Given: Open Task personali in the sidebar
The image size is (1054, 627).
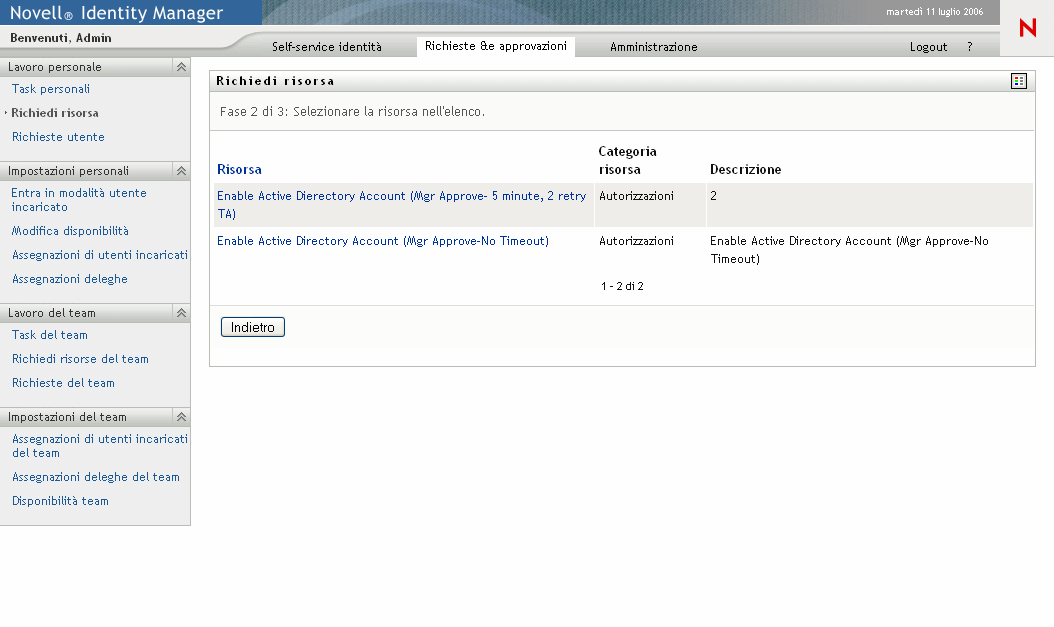Looking at the screenshot, I should pyautogui.click(x=50, y=89).
